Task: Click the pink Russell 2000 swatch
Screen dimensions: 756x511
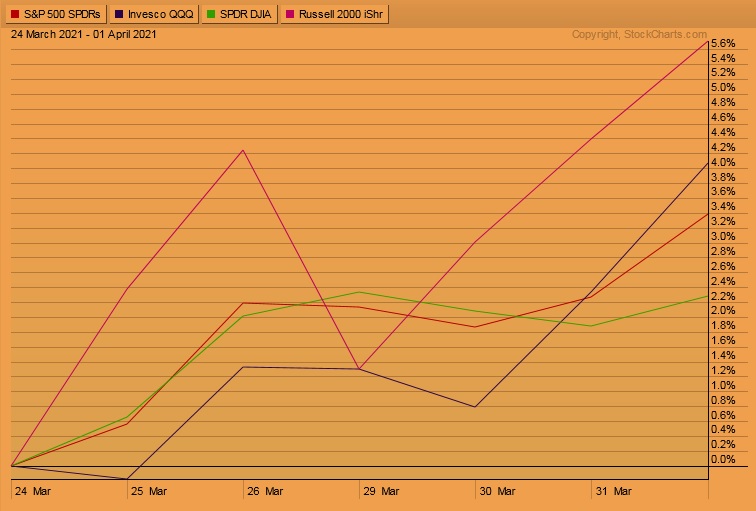Action: [x=290, y=14]
